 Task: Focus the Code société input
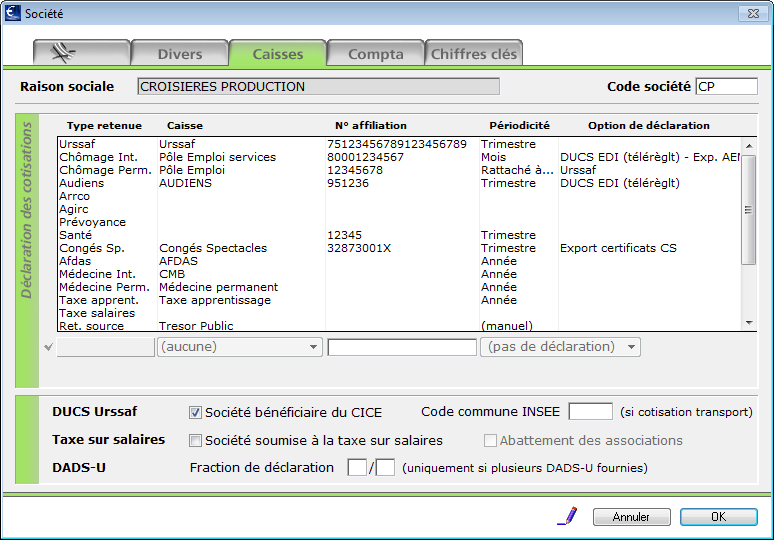pyautogui.click(x=726, y=86)
